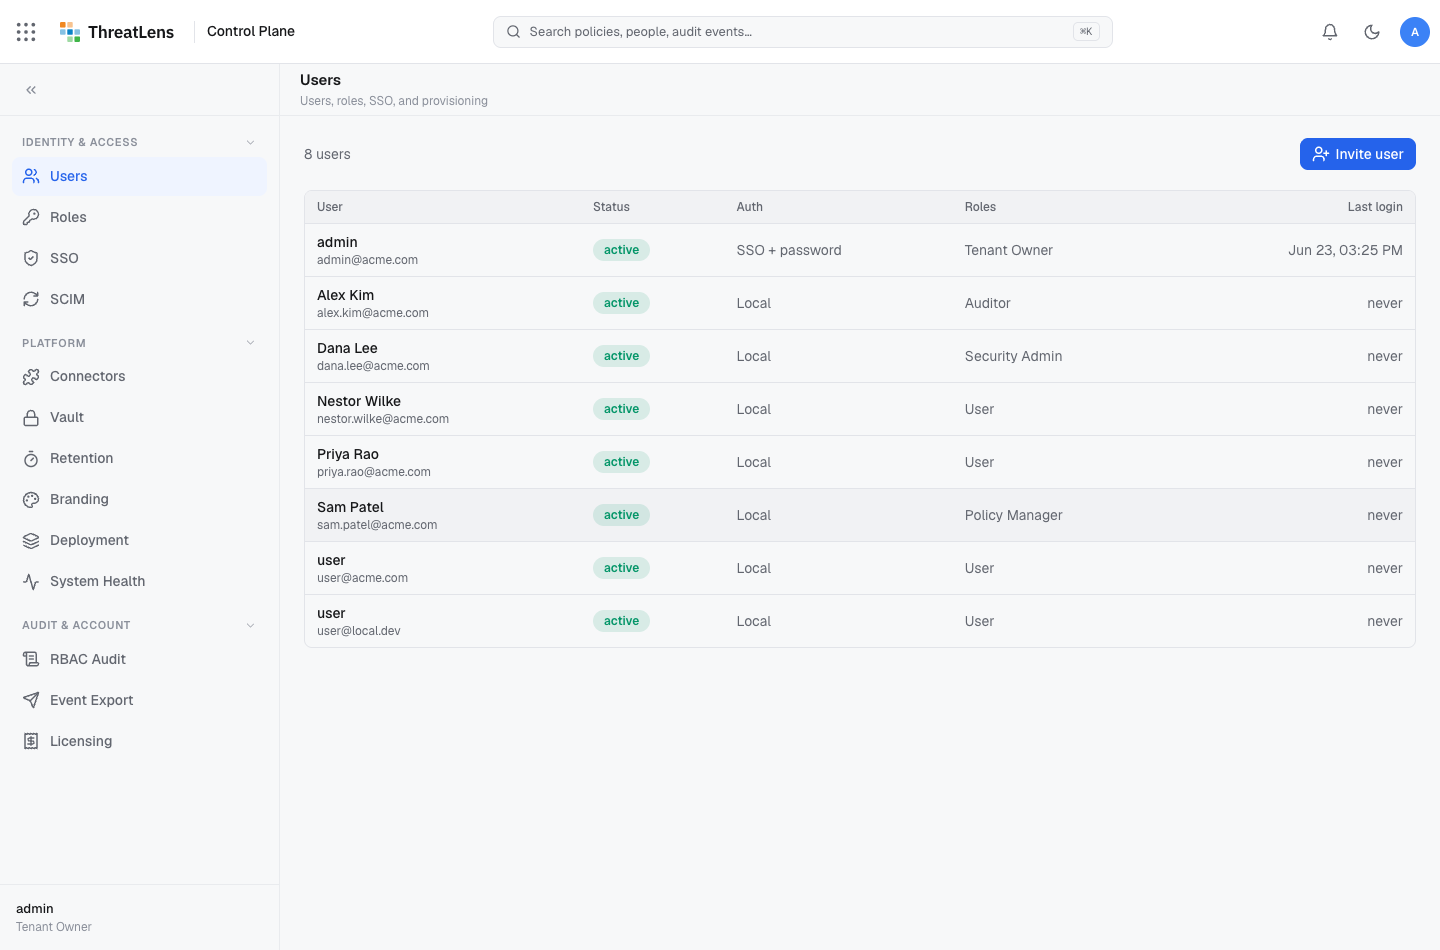Collapse the Identity & Access section
1440x950 pixels.
point(250,142)
